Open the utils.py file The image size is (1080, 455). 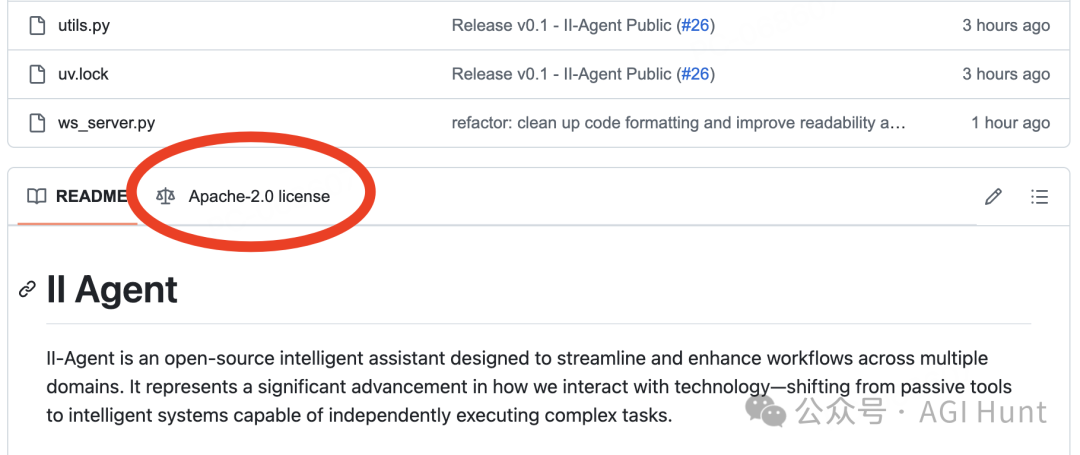(x=83, y=26)
